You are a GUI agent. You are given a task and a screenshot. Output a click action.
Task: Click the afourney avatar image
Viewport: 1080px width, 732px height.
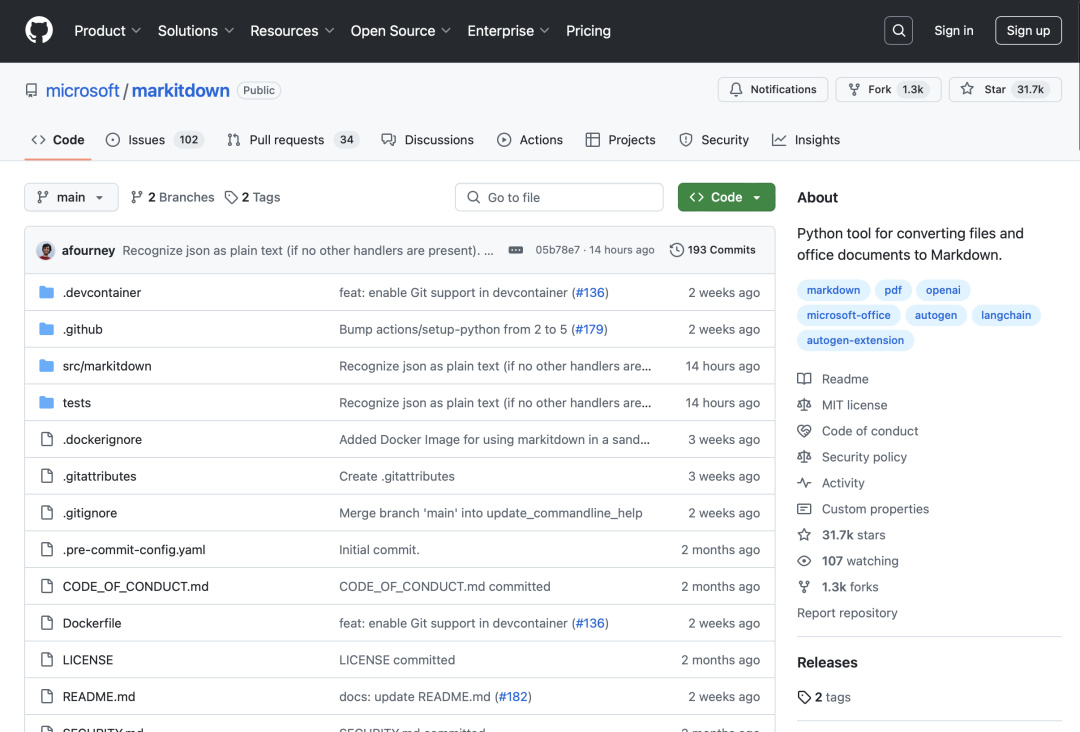[46, 251]
